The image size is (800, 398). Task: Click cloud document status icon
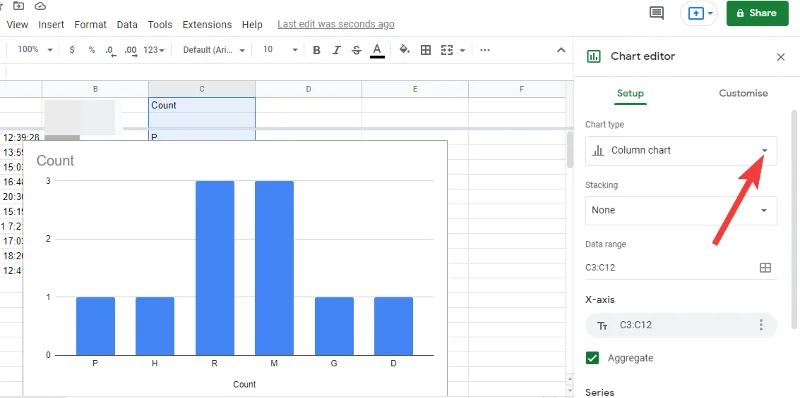pos(40,6)
